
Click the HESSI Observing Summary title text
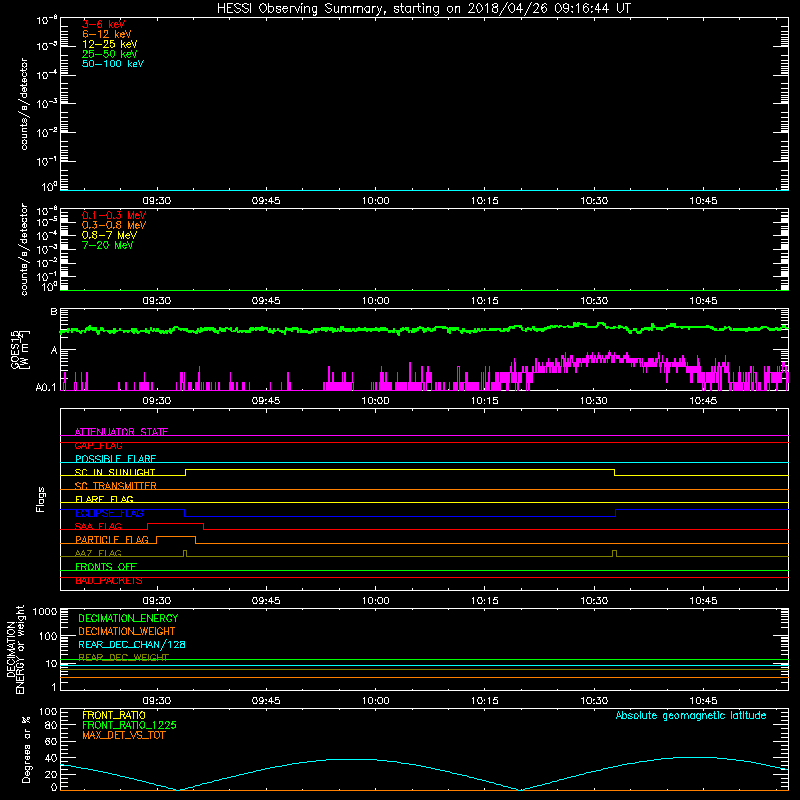pyautogui.click(x=423, y=9)
